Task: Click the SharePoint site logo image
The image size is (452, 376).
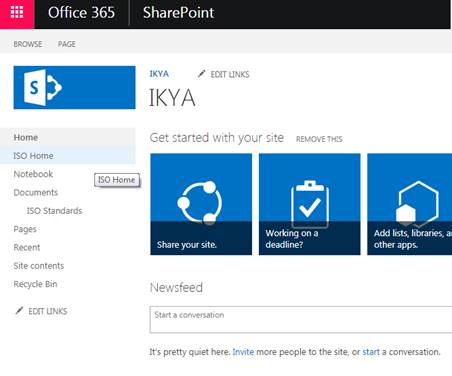Action: 75,87
